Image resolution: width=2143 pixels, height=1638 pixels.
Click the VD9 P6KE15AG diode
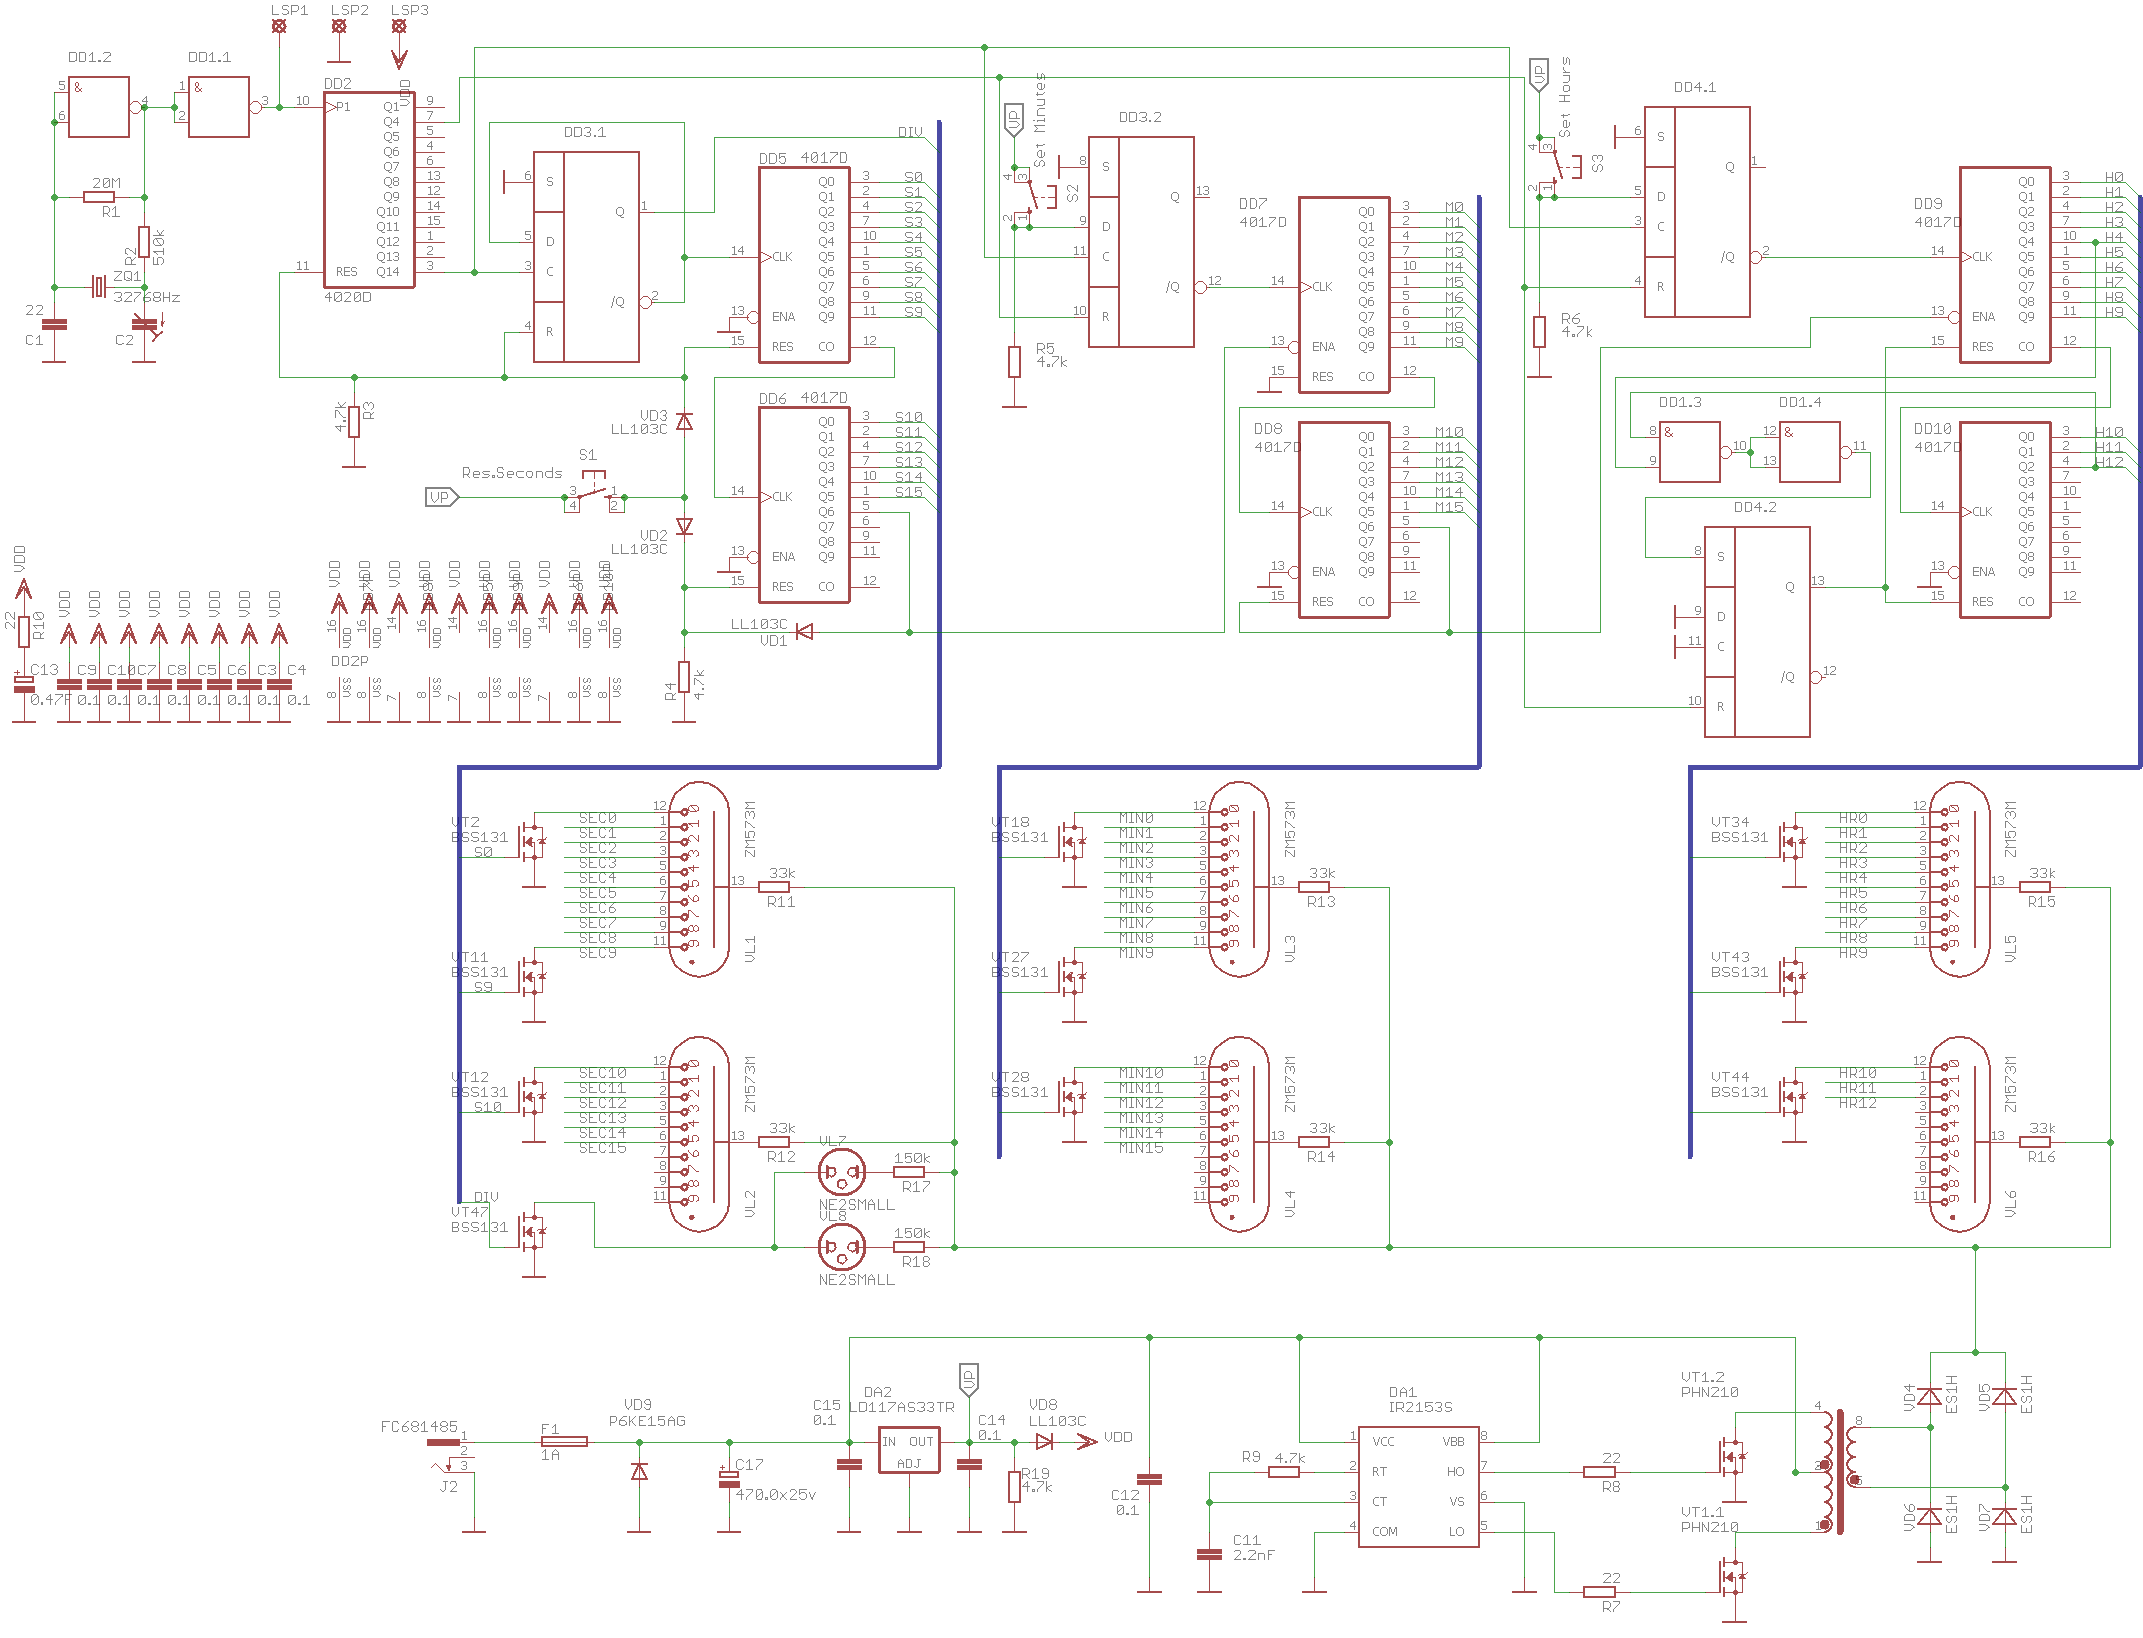639,1472
